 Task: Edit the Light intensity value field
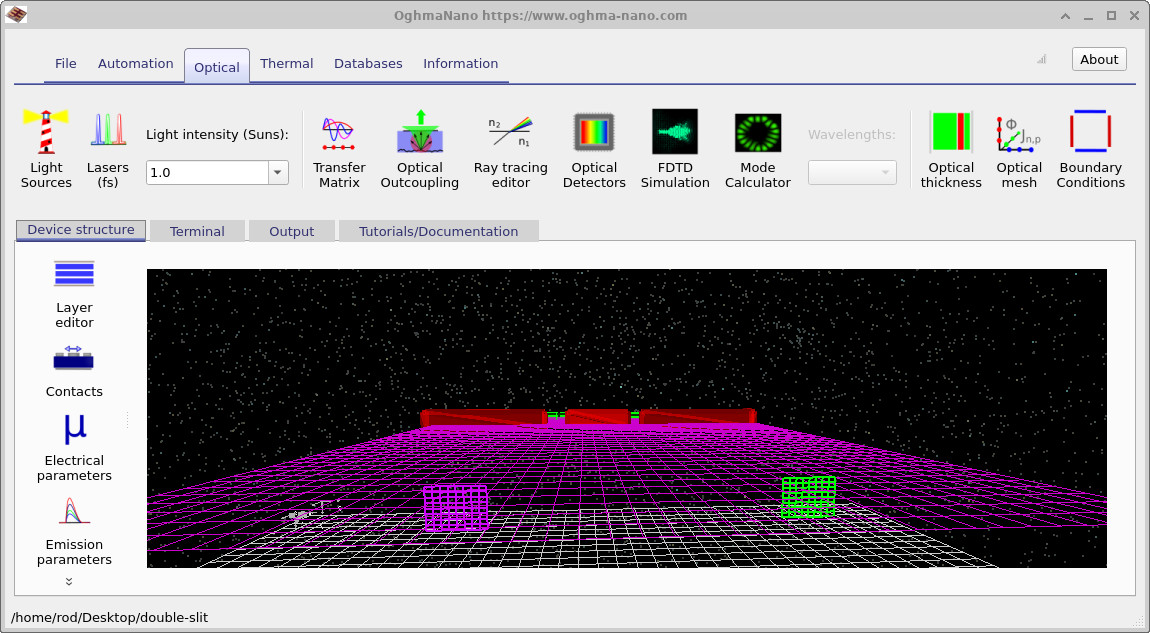coord(205,172)
